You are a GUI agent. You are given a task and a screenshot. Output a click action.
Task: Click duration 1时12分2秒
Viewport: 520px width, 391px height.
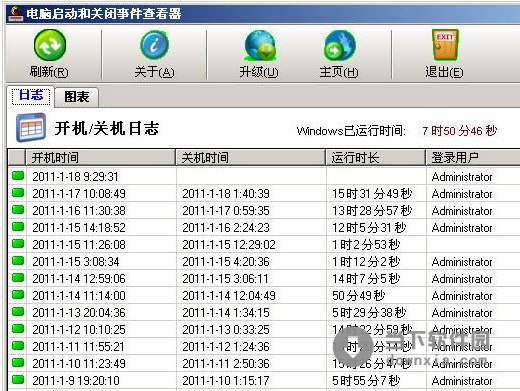point(366,262)
